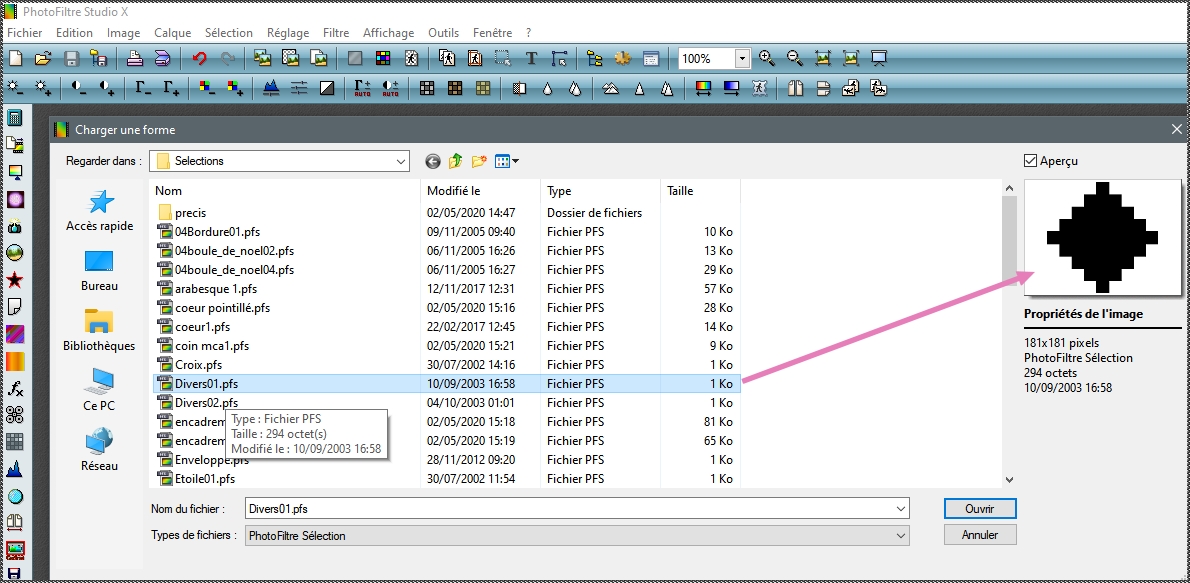1190x583 pixels.
Task: Click the calculator icon in left sidebar
Action: 14,118
